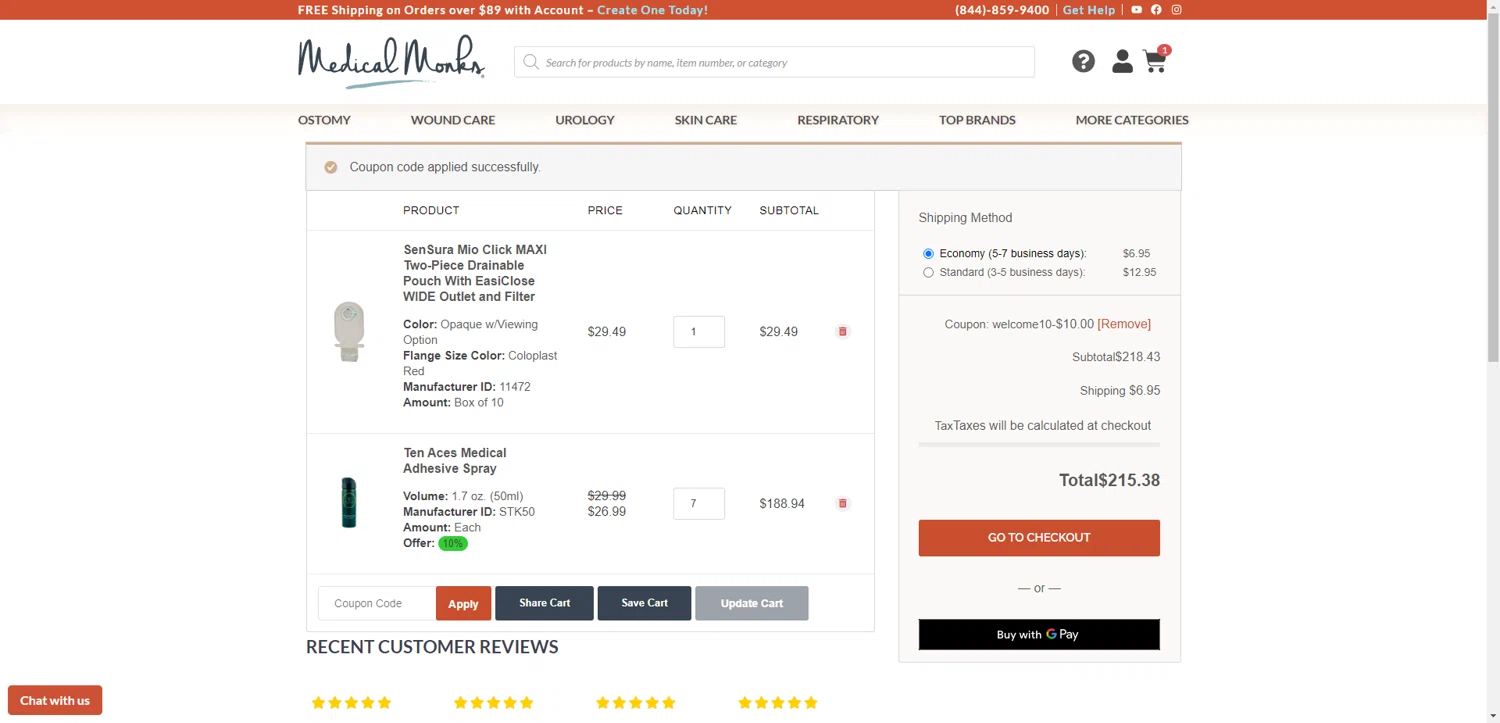Screen dimensions: 1500x723
Task: Edit SenSura pouch quantity field
Action: tap(699, 331)
